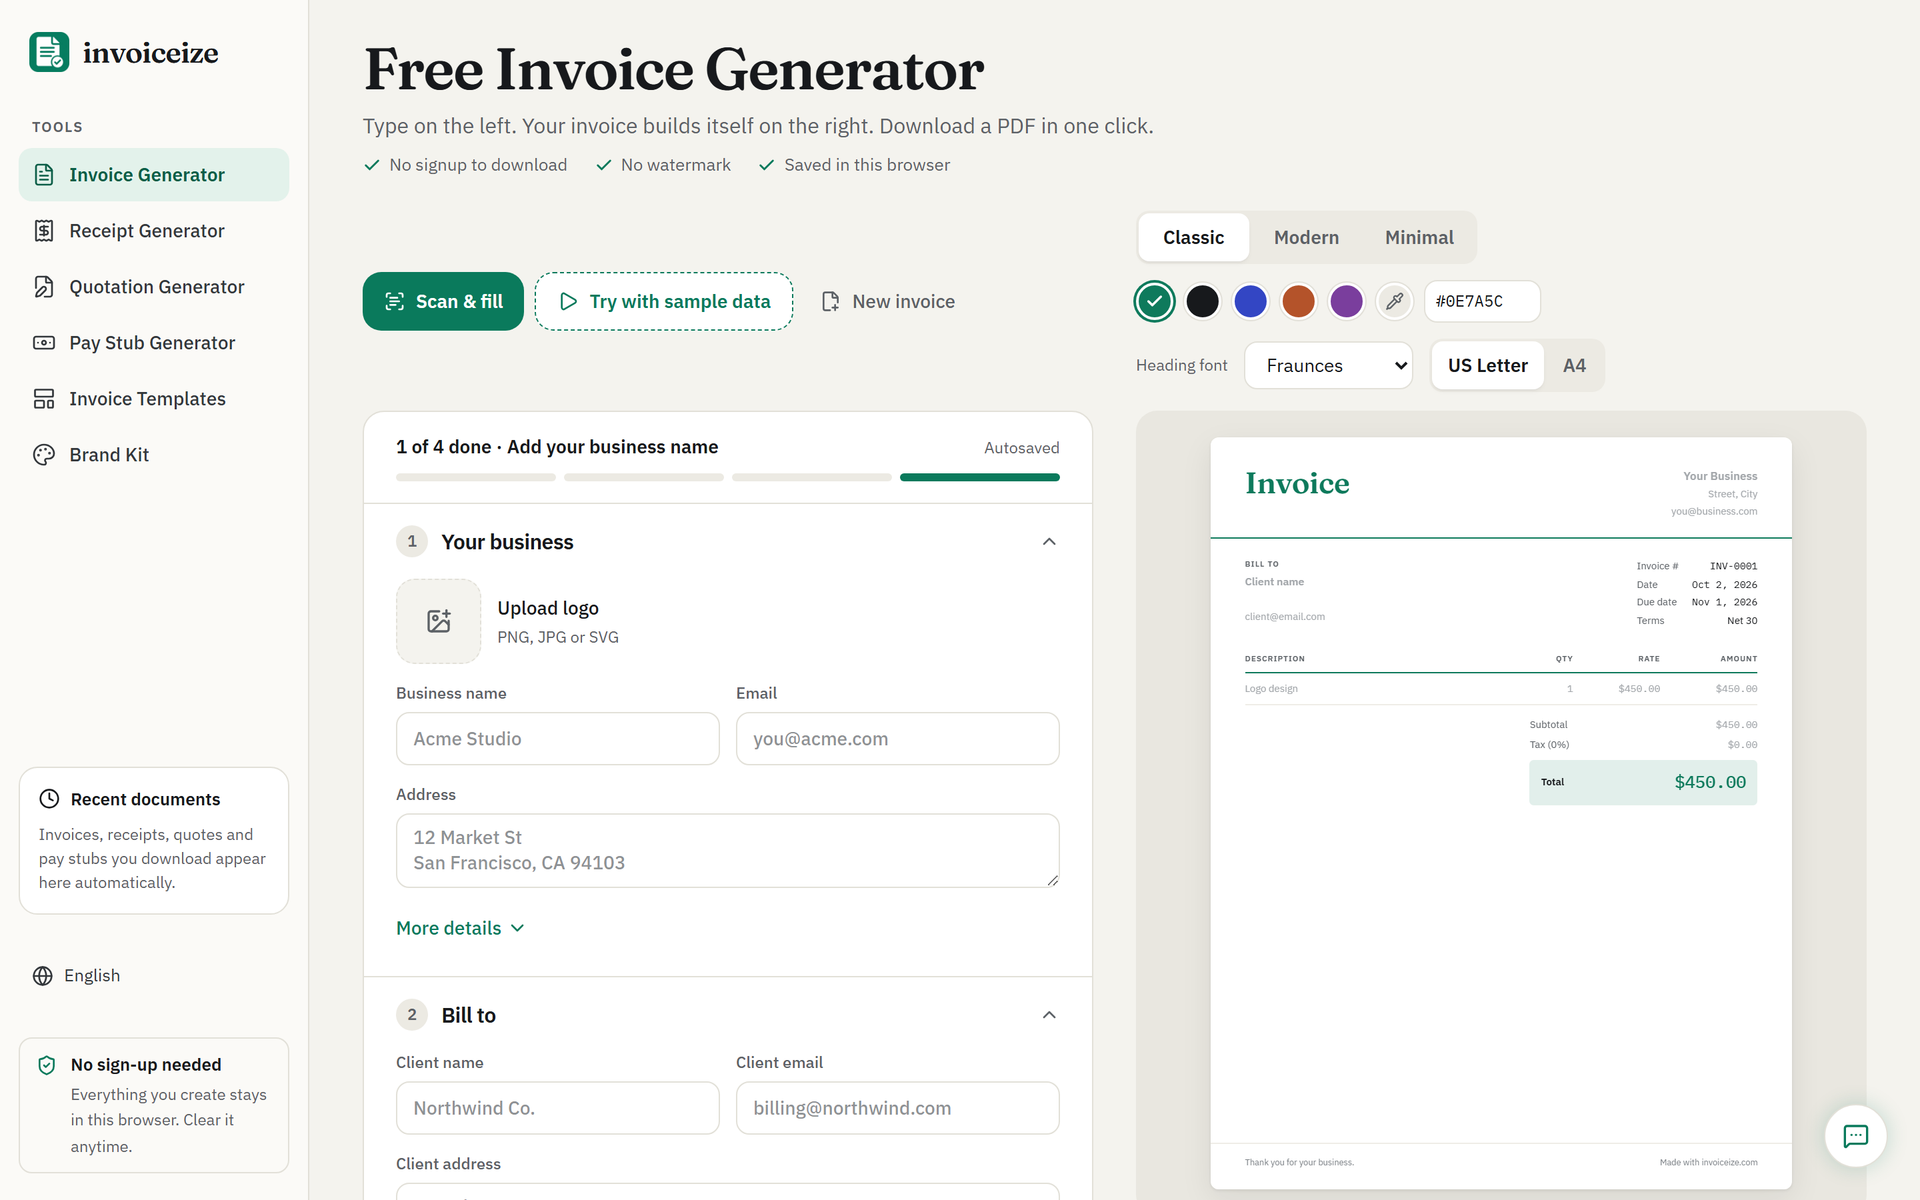Select the blue color swatch

1250,301
